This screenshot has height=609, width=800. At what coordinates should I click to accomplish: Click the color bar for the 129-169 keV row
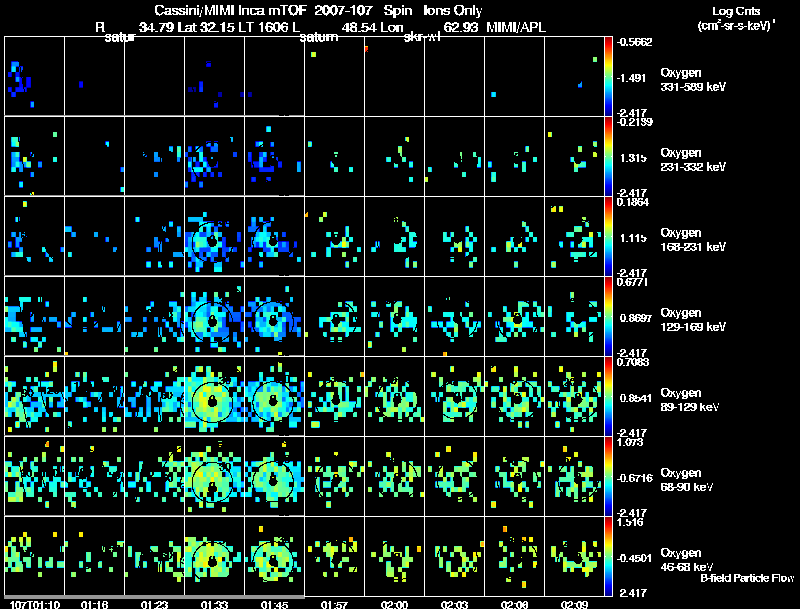point(608,316)
